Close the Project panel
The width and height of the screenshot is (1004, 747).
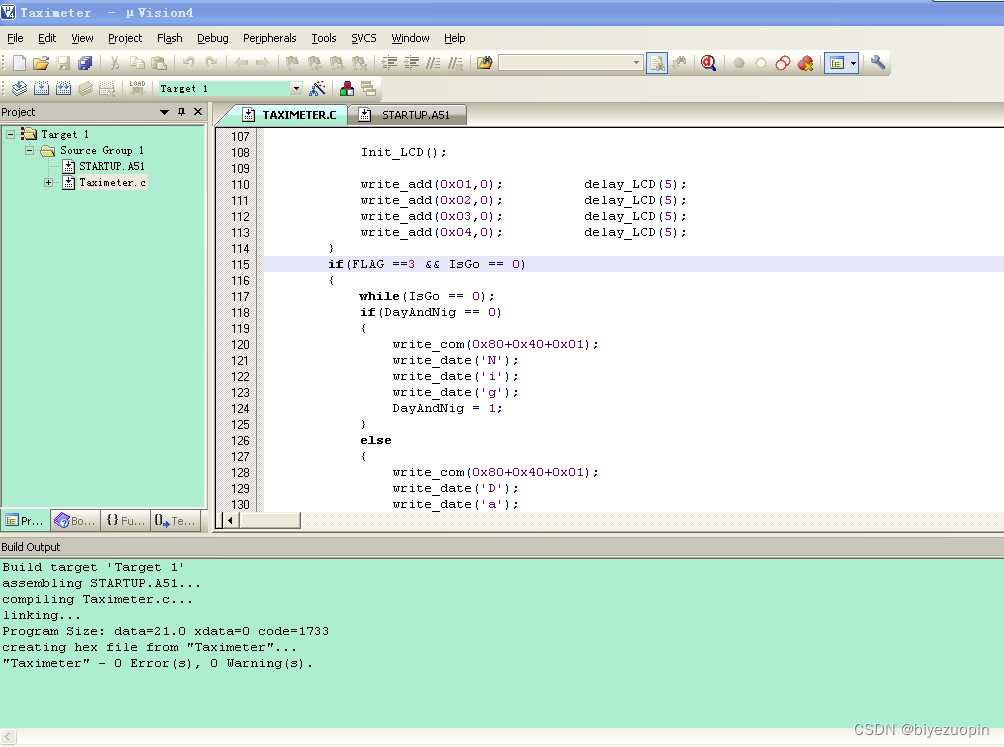[x=198, y=112]
